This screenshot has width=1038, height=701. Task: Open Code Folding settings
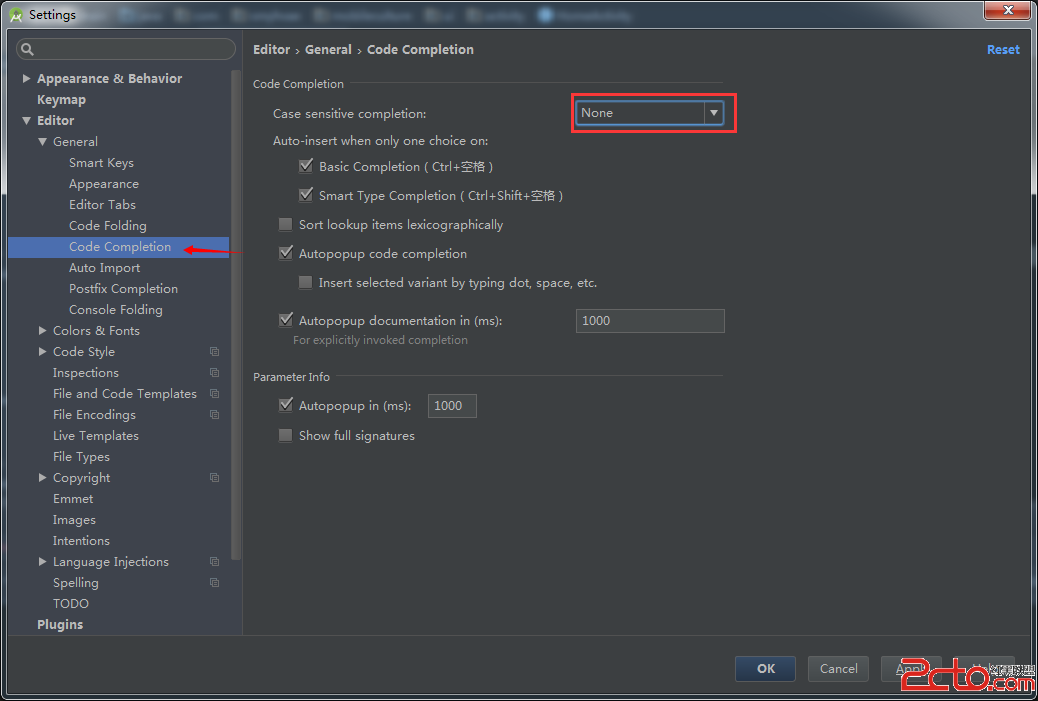click(x=108, y=226)
